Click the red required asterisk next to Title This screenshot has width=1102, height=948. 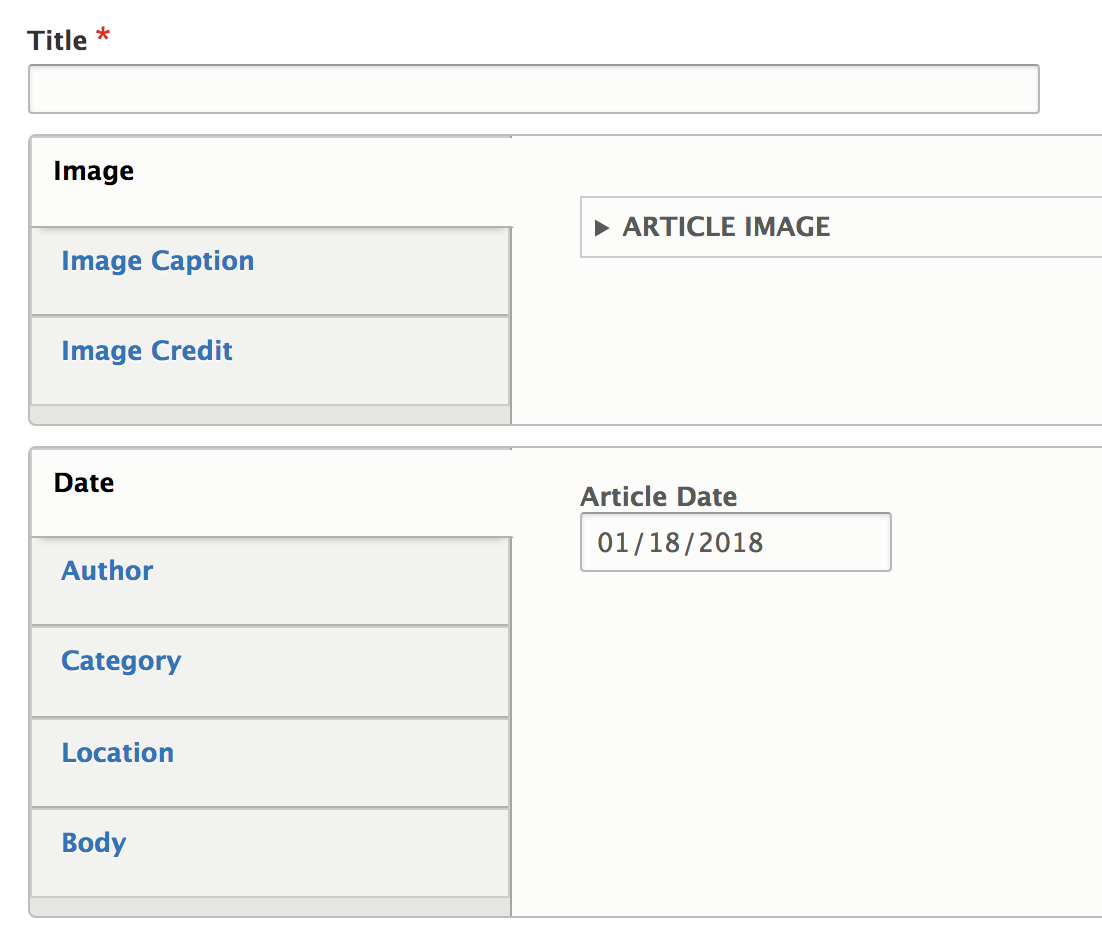pyautogui.click(x=103, y=38)
